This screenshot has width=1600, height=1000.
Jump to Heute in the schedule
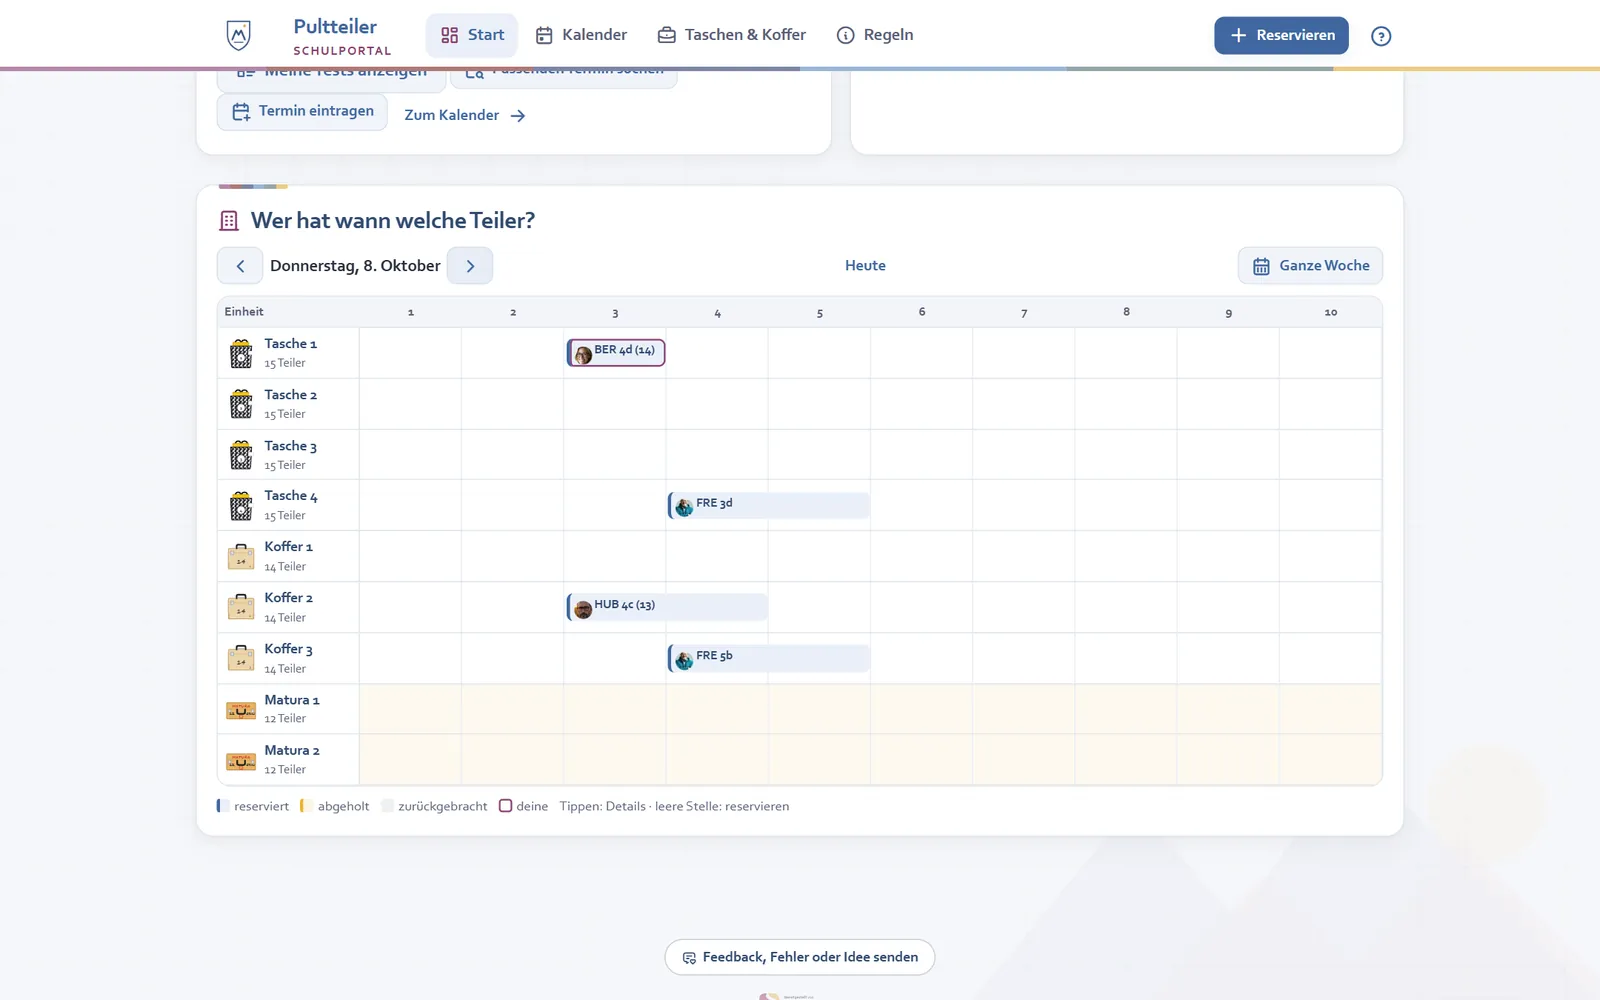pyautogui.click(x=865, y=266)
